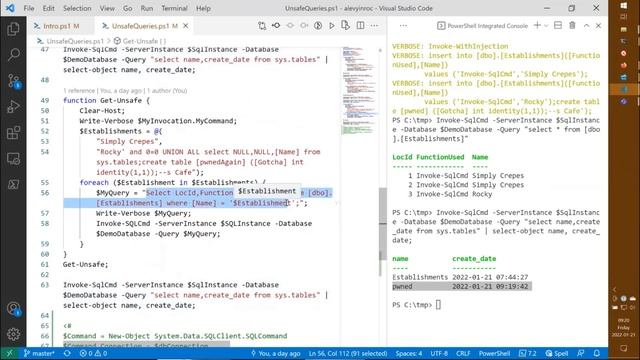Maximize panel size with chevron up

(x=587, y=26)
